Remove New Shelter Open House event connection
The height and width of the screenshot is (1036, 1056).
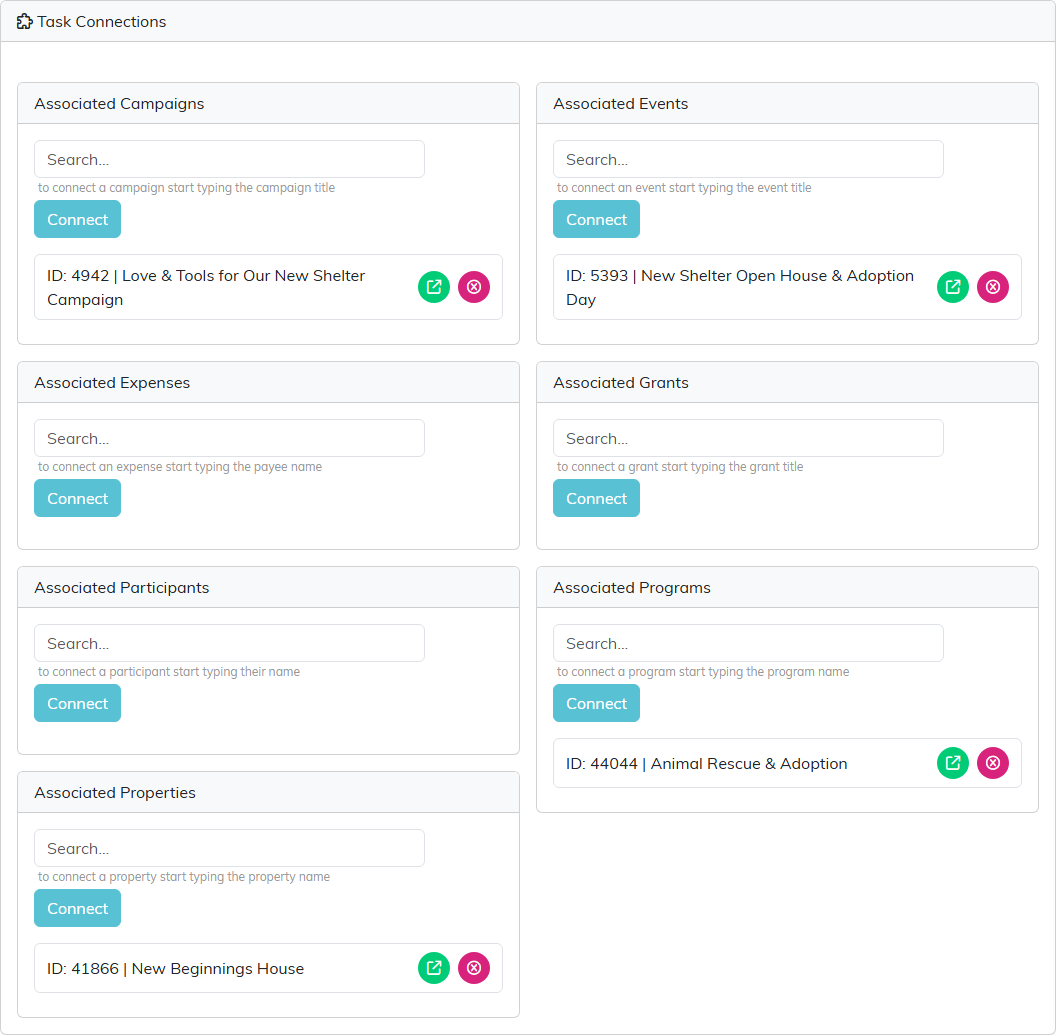tap(993, 287)
